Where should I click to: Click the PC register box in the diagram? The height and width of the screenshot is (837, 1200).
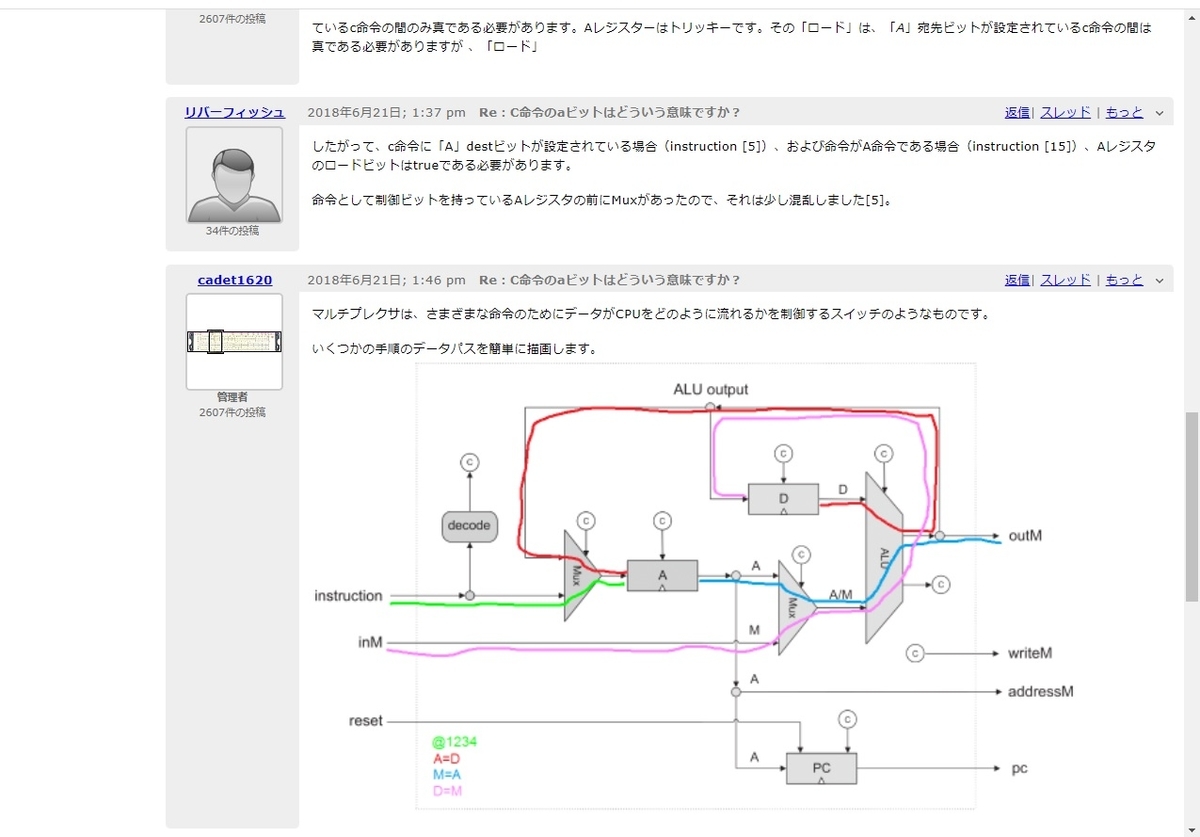[821, 768]
